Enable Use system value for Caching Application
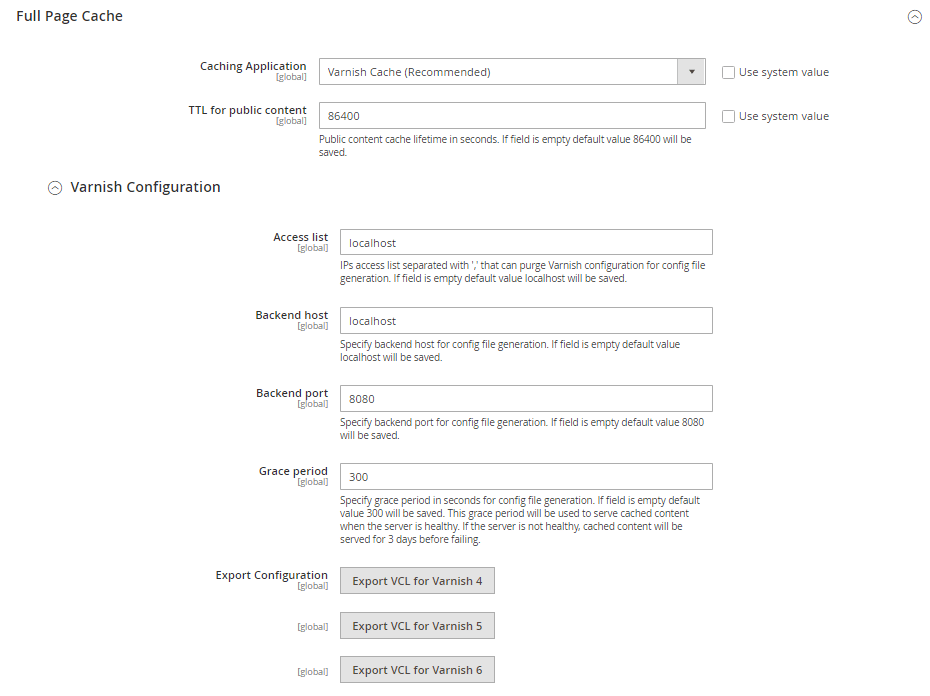This screenshot has width=930, height=696. (x=728, y=72)
